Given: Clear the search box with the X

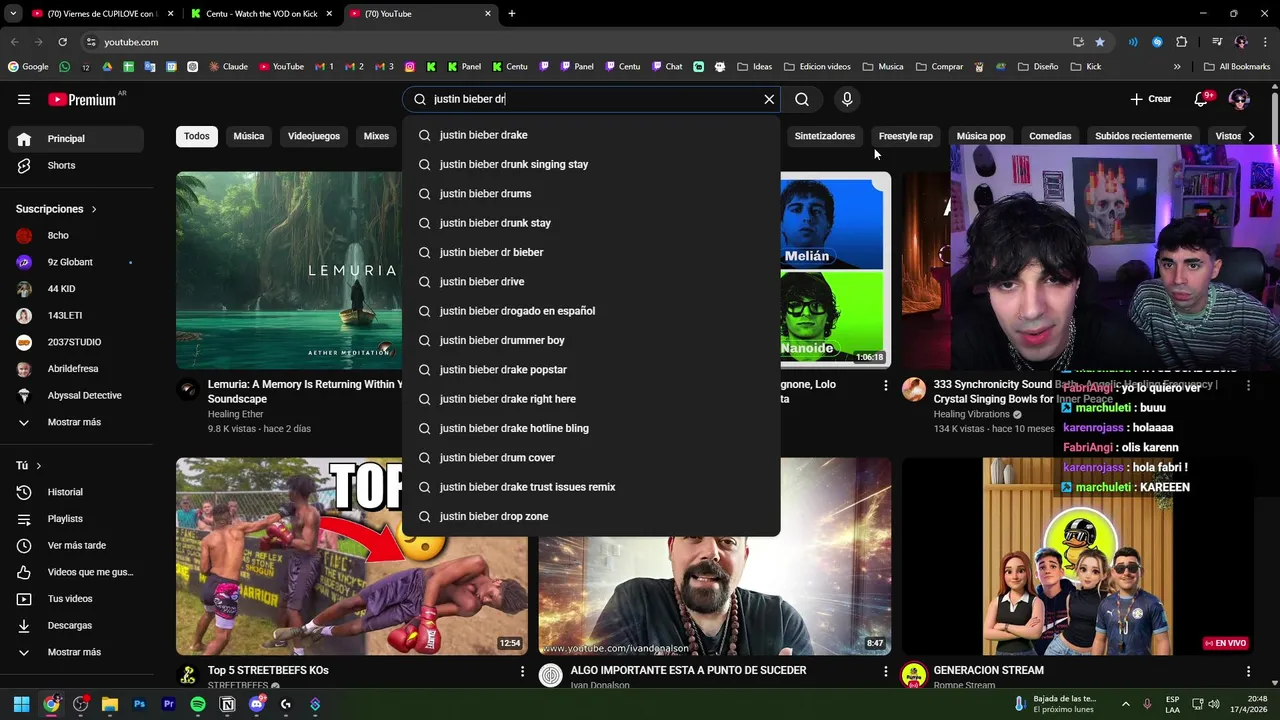Looking at the screenshot, I should click(x=769, y=99).
